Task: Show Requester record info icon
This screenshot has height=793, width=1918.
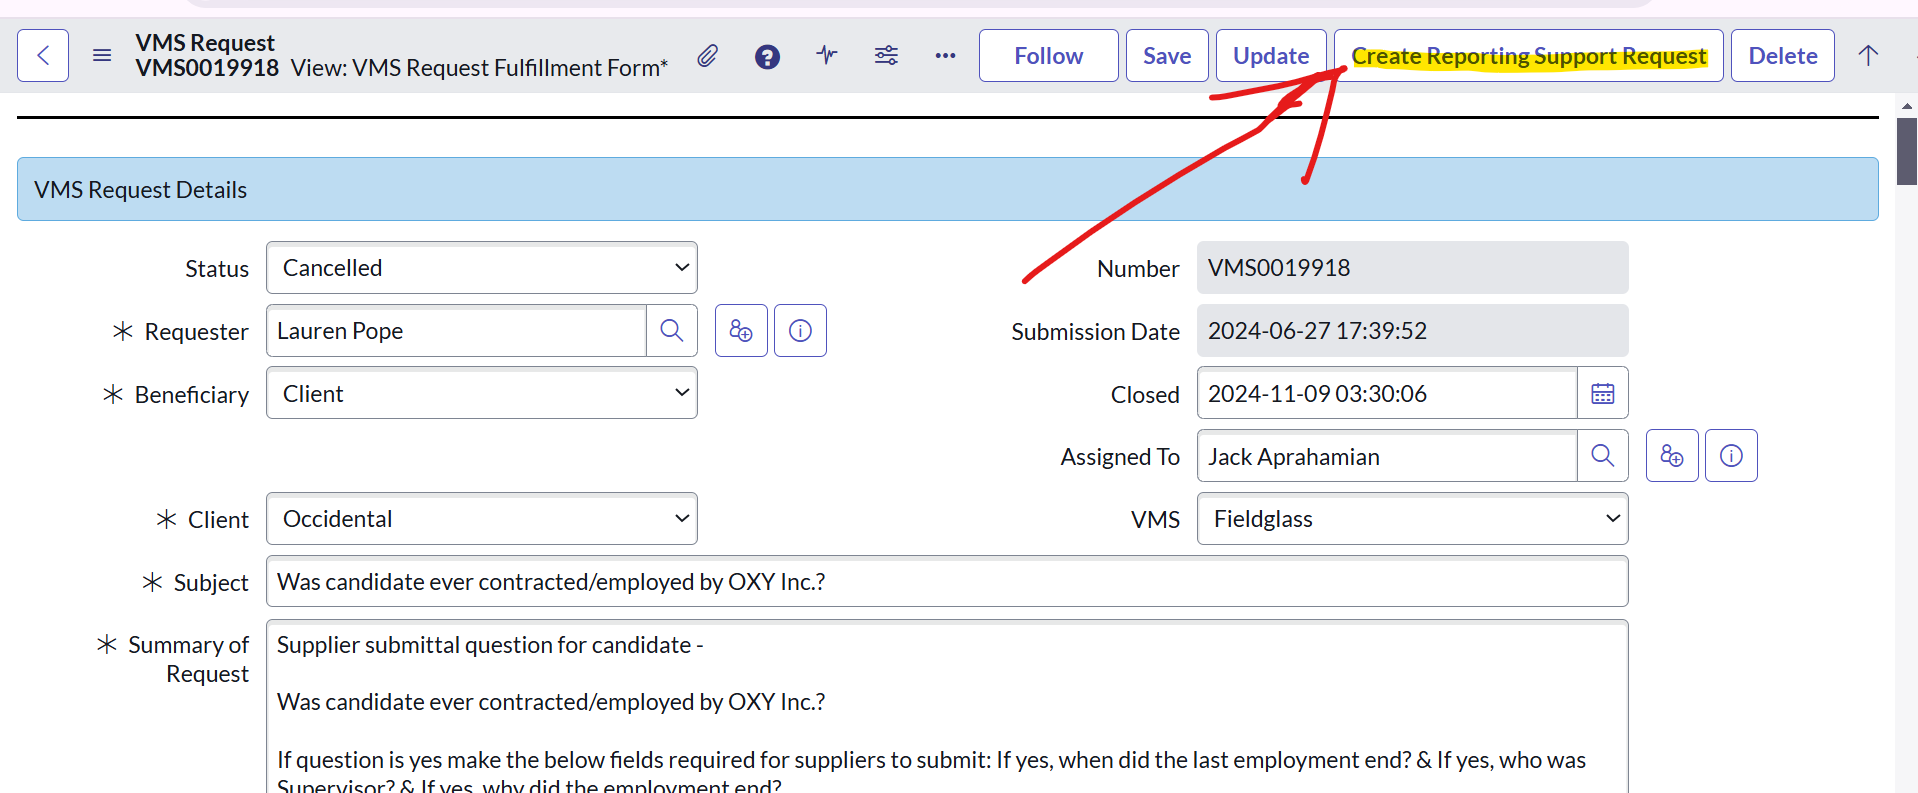Action: coord(800,331)
